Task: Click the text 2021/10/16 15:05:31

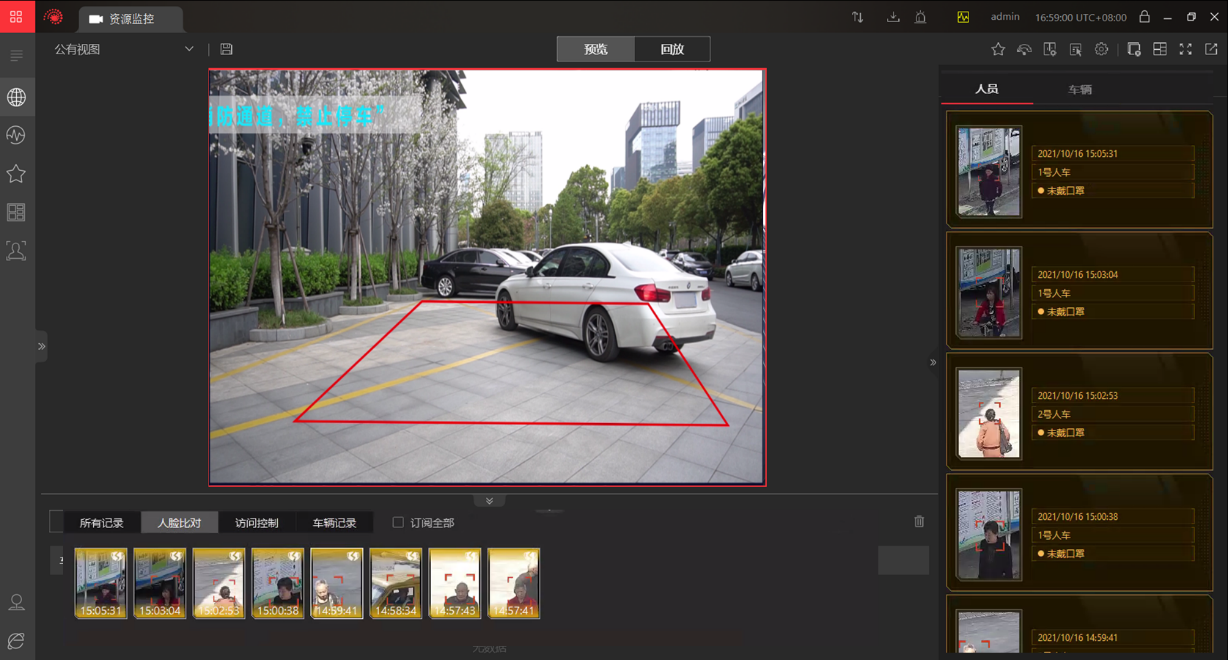Action: click(x=1078, y=154)
